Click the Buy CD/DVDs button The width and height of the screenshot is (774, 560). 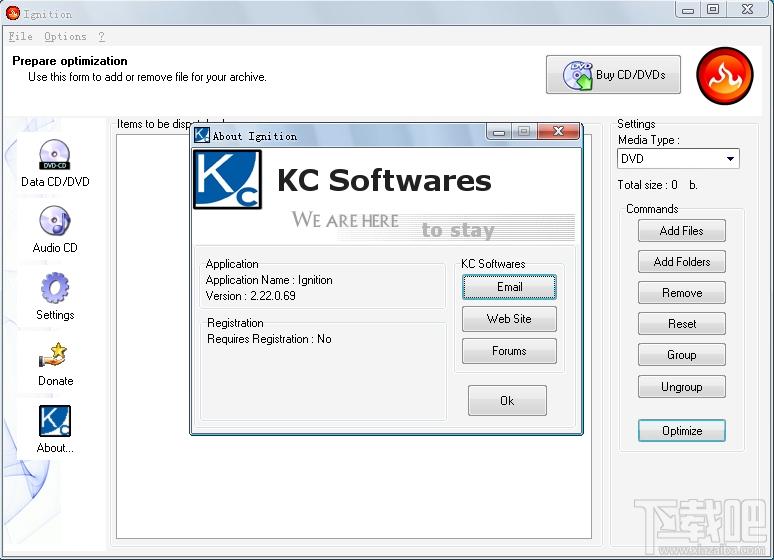pos(613,75)
